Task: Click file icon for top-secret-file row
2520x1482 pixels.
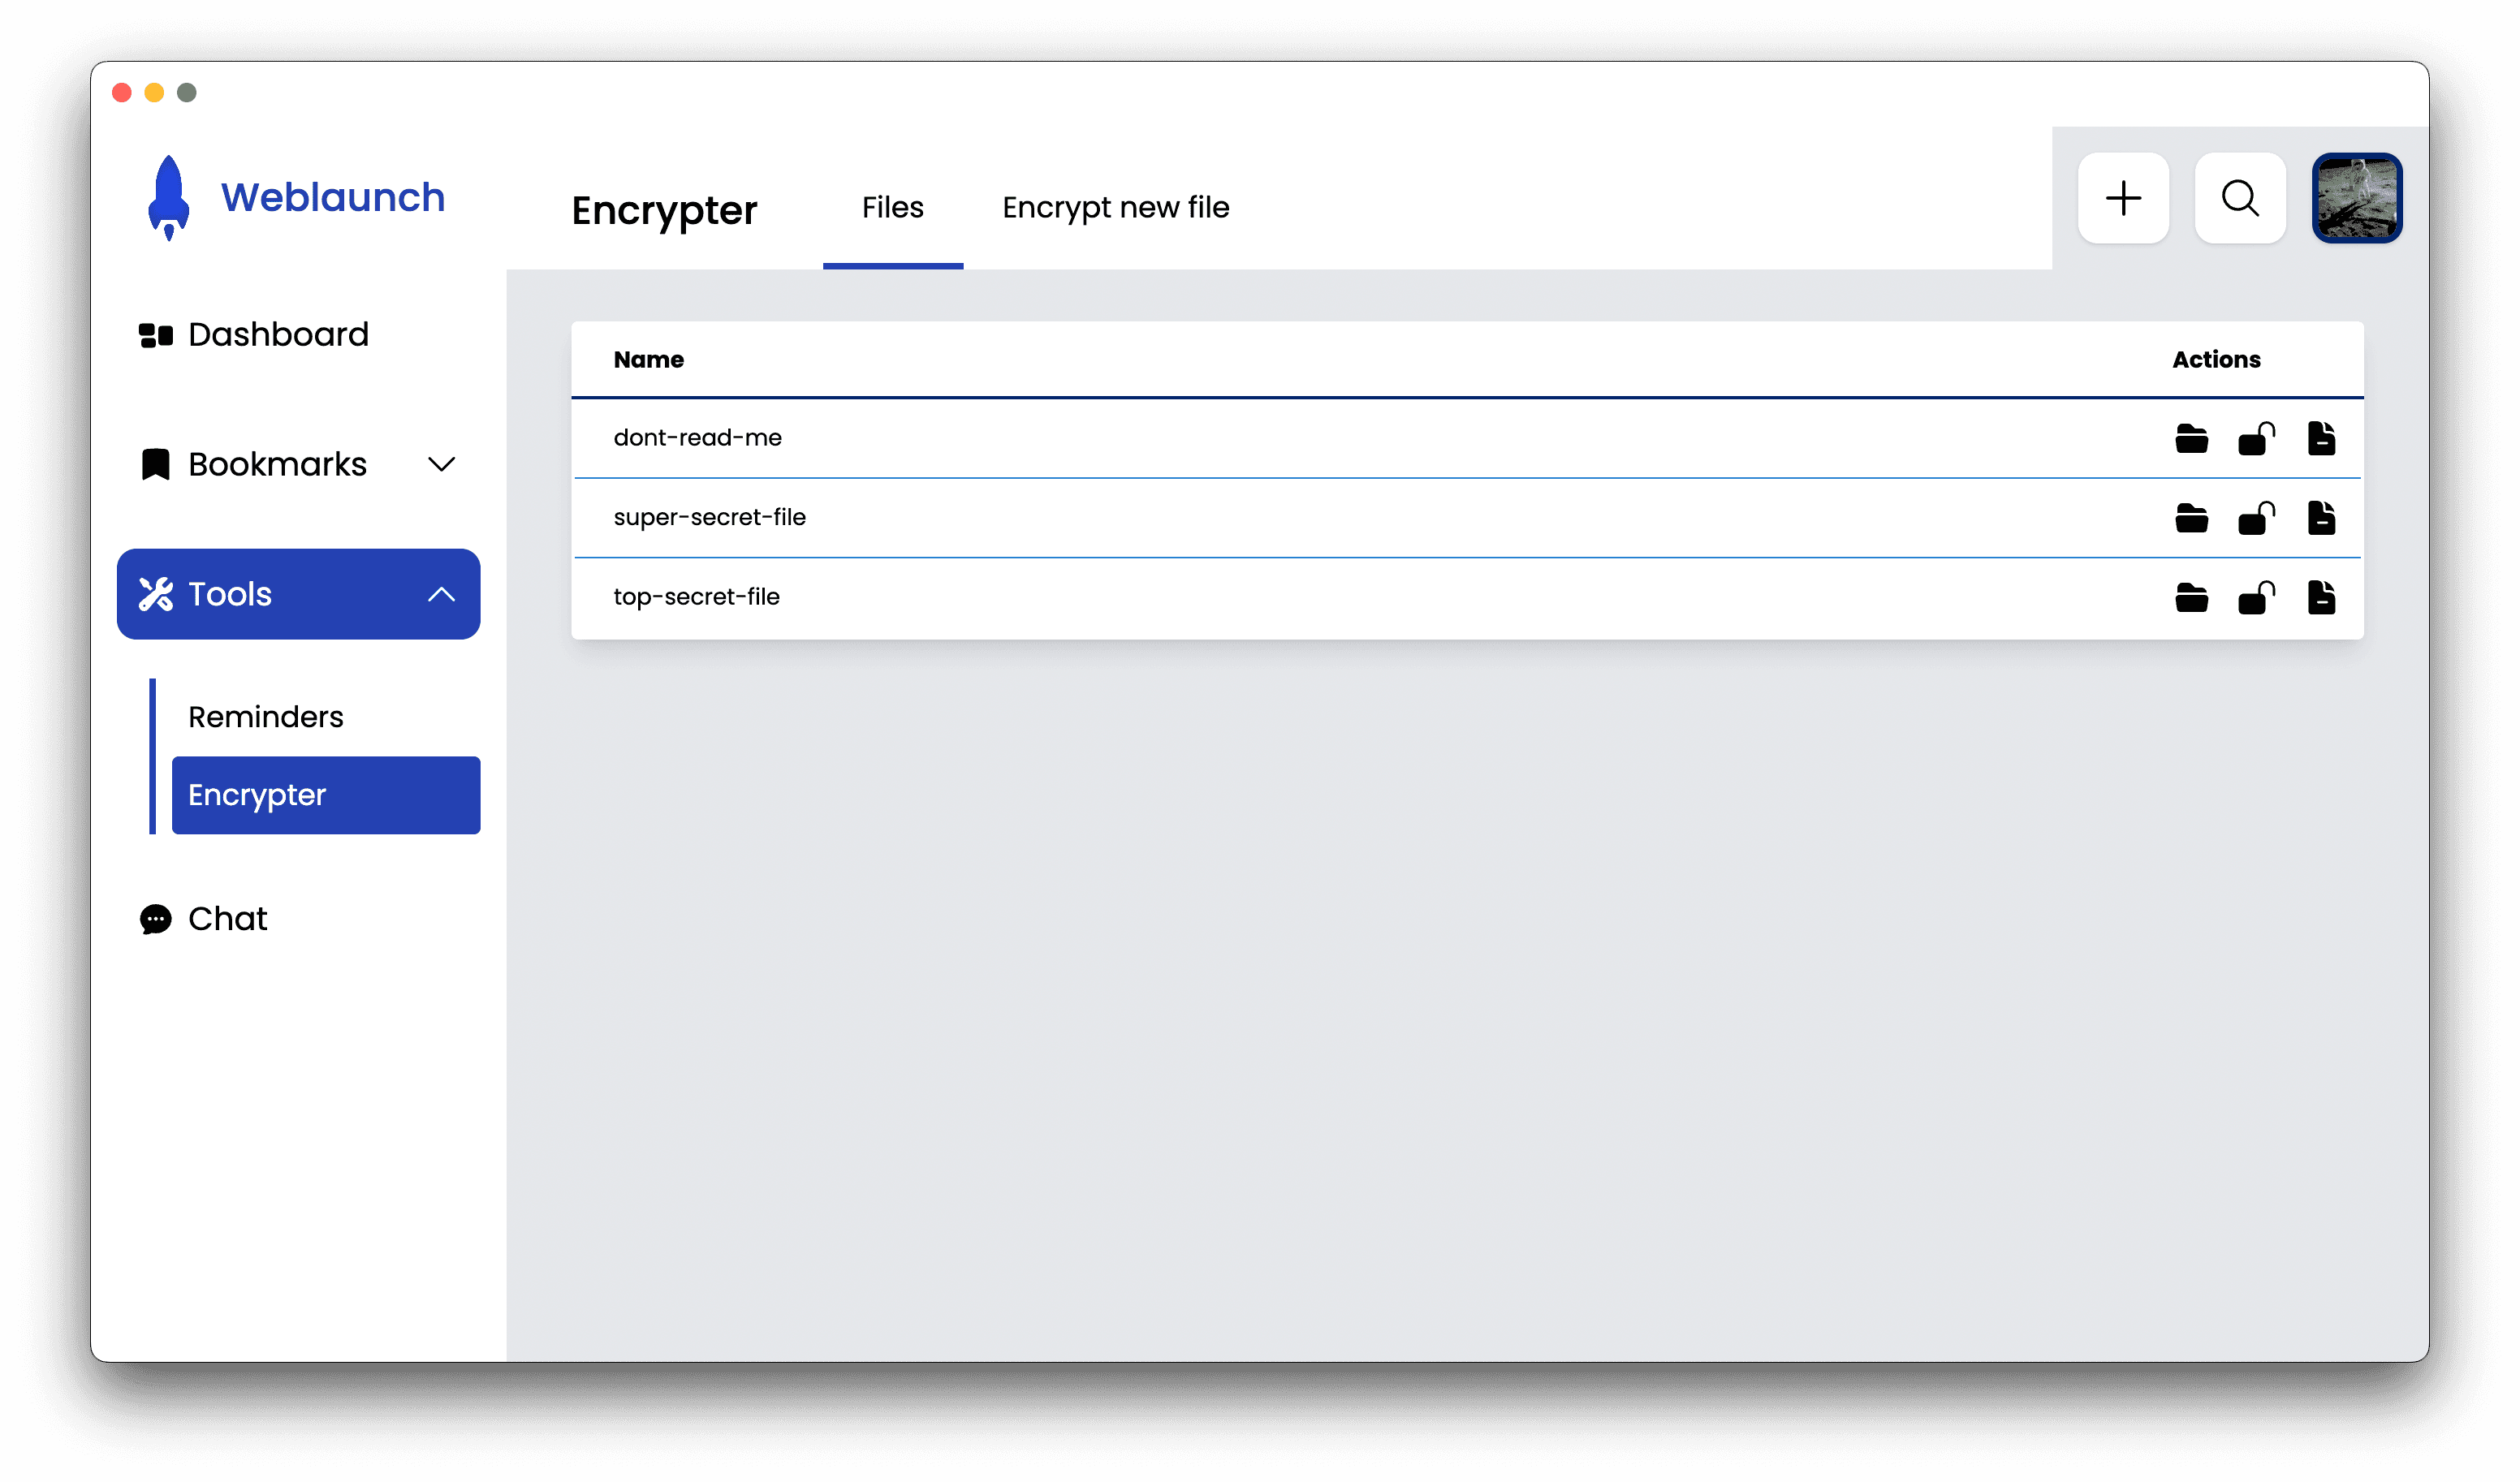Action: [x=2321, y=597]
